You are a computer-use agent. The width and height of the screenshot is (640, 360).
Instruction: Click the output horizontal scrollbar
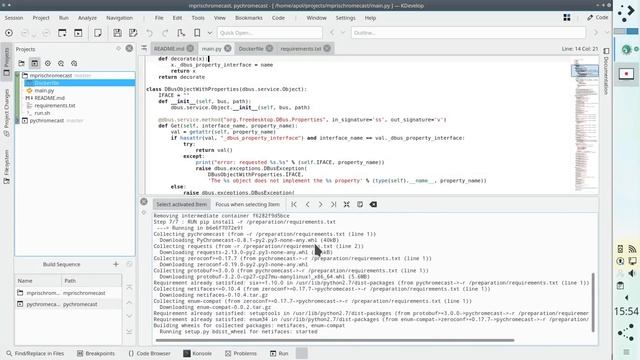point(335,340)
